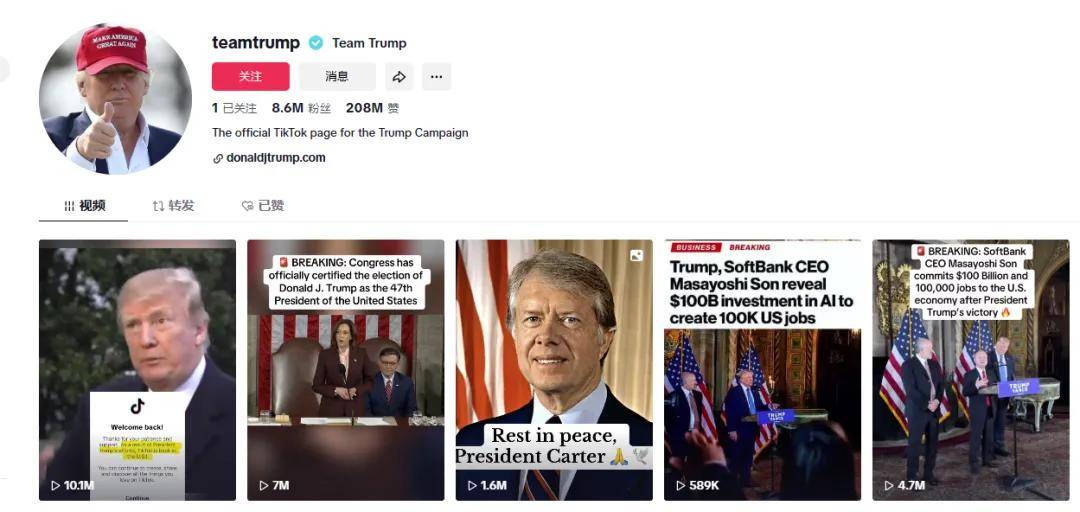Viewport: 1080px width, 512px height.
Task: Open the Congress certified election video
Action: pyautogui.click(x=346, y=370)
